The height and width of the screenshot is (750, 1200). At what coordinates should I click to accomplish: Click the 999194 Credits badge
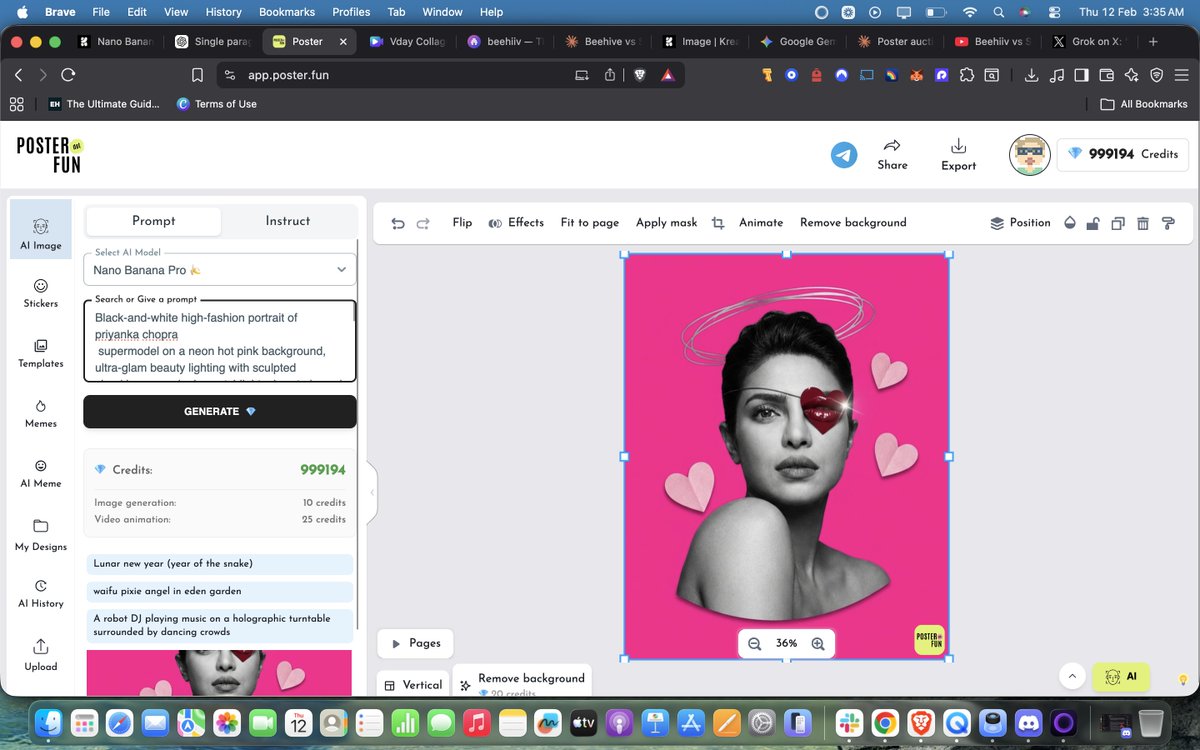[1123, 155]
